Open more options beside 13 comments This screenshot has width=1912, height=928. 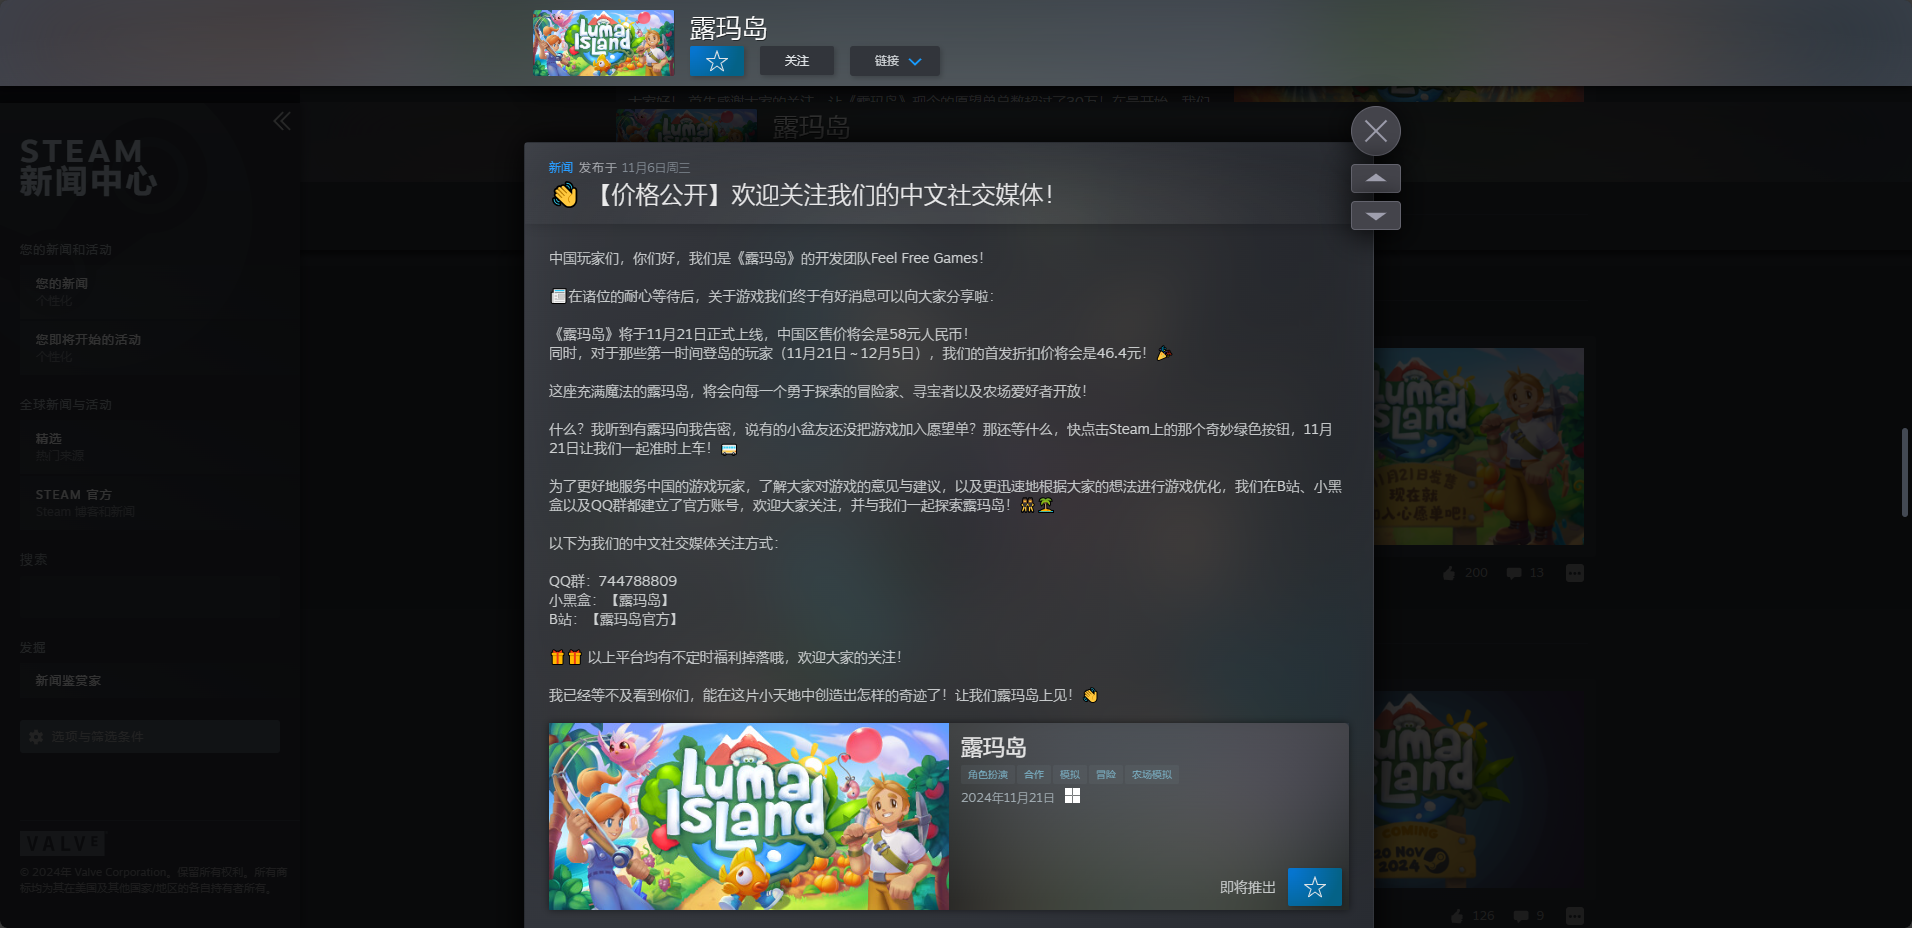(1575, 573)
